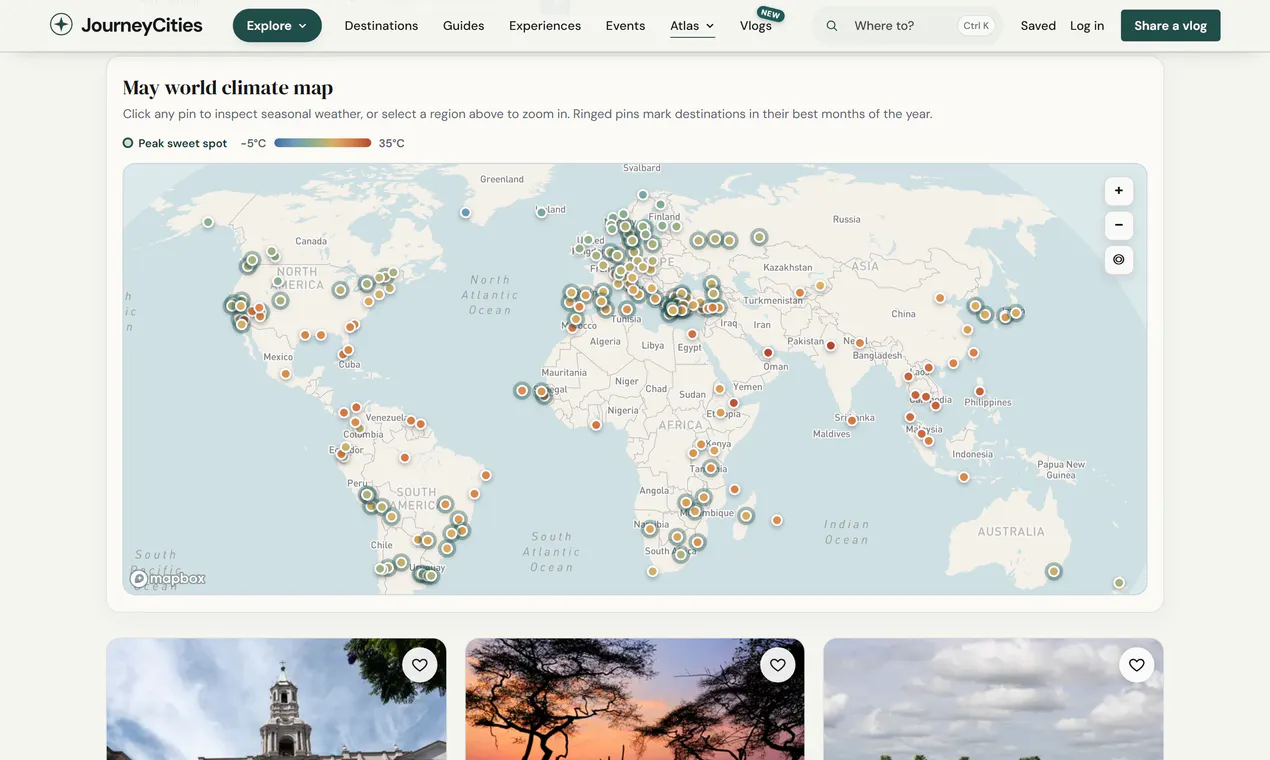
Task: Select the red pin in Oman
Action: coord(768,353)
